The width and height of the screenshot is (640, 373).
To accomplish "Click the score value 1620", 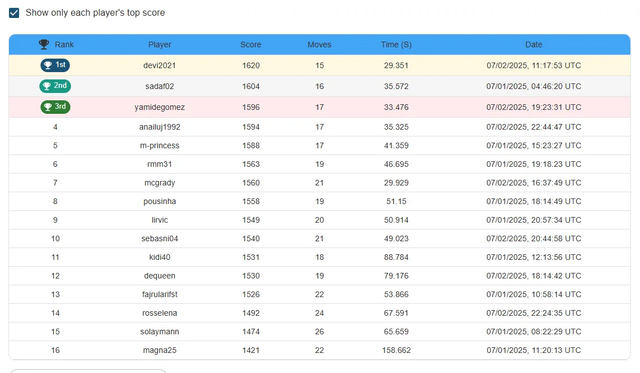I will [251, 65].
